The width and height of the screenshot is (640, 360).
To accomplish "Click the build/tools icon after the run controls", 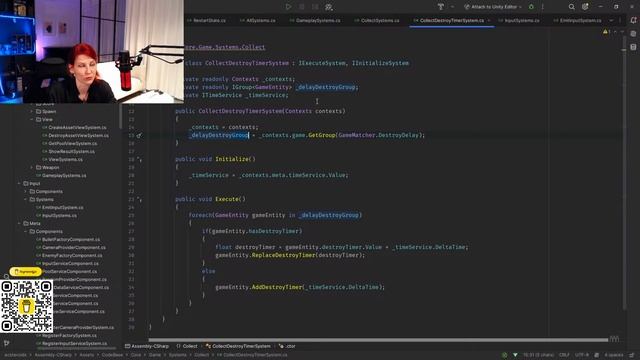I will point(329,7).
